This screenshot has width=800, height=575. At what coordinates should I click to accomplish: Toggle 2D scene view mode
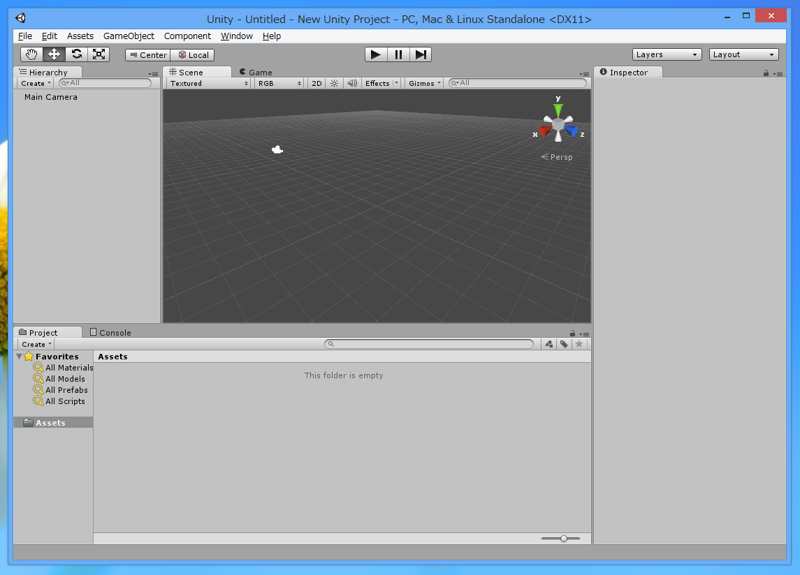click(x=316, y=83)
